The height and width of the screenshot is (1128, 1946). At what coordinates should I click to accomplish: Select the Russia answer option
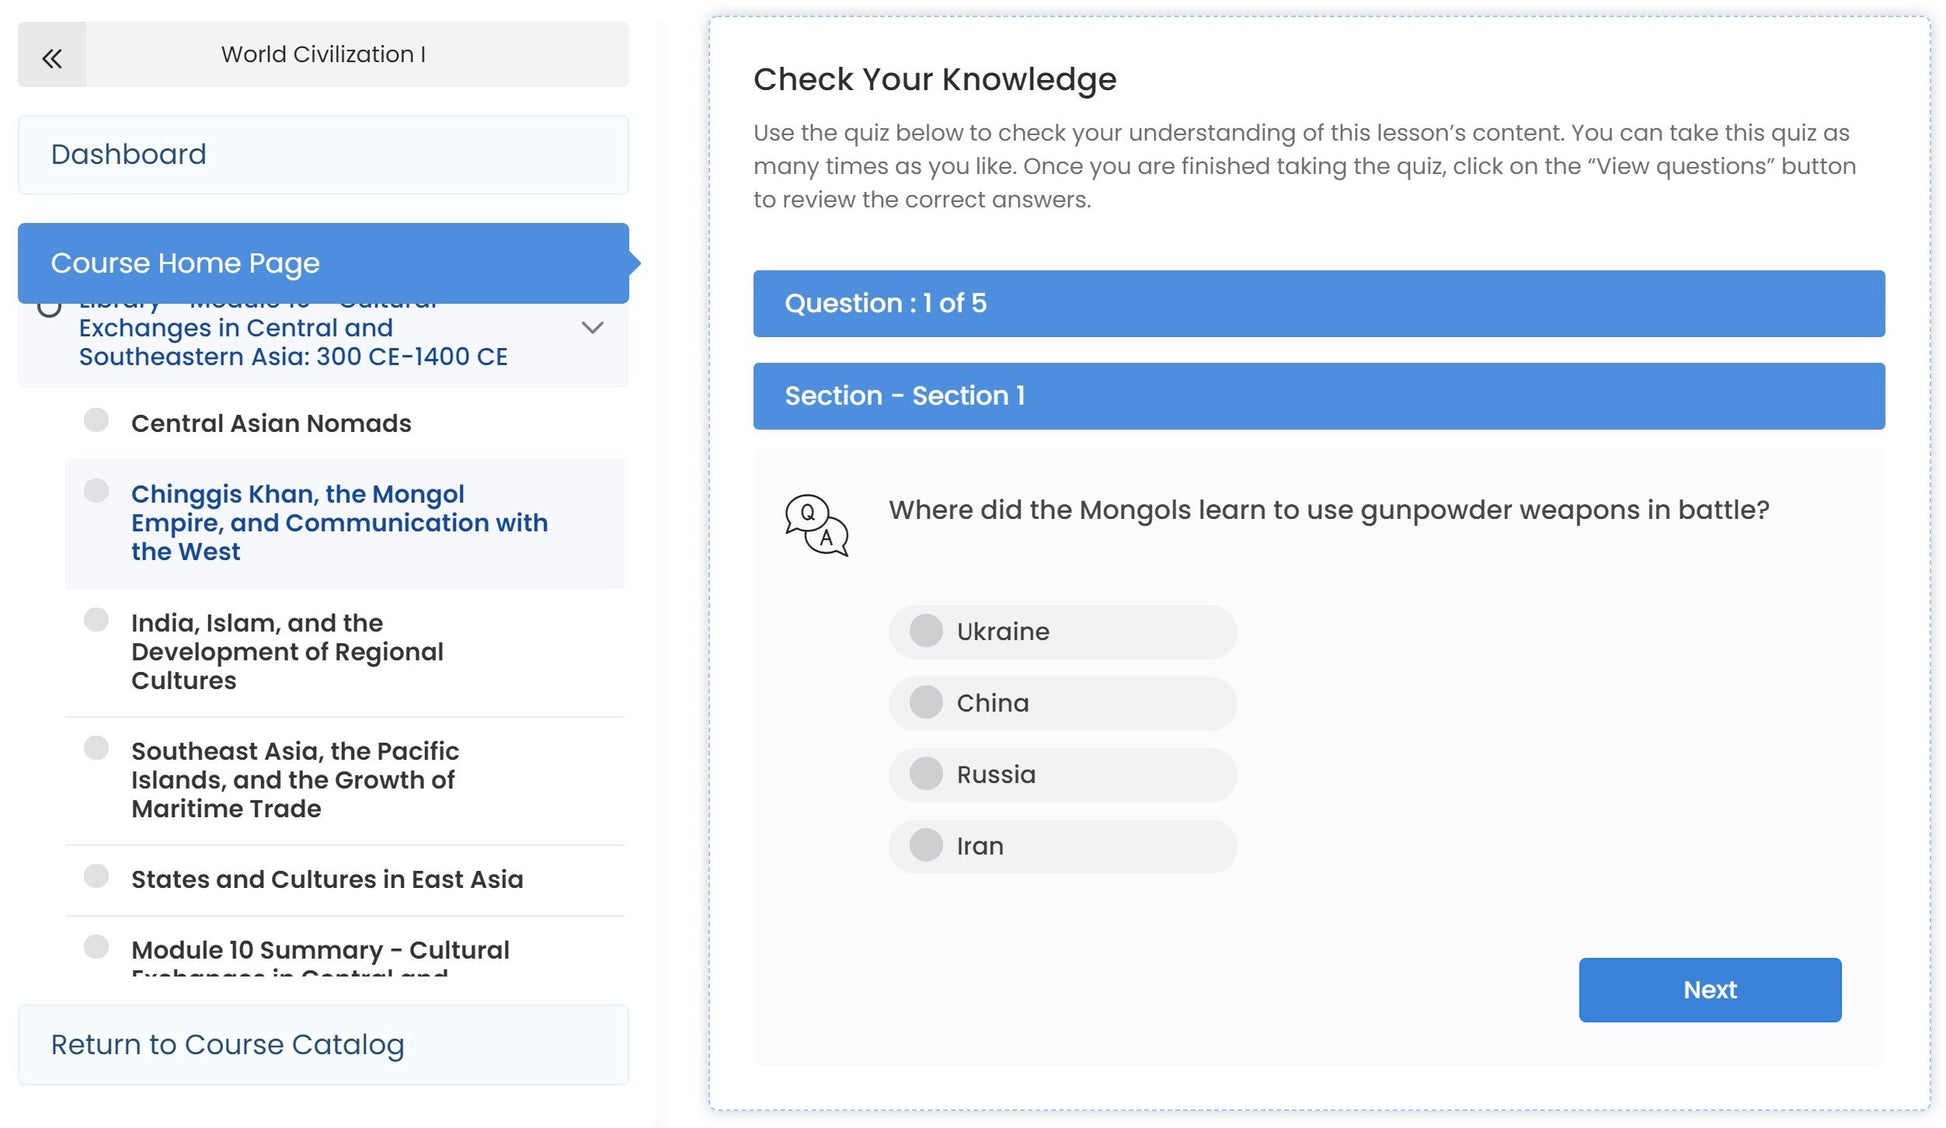926,774
